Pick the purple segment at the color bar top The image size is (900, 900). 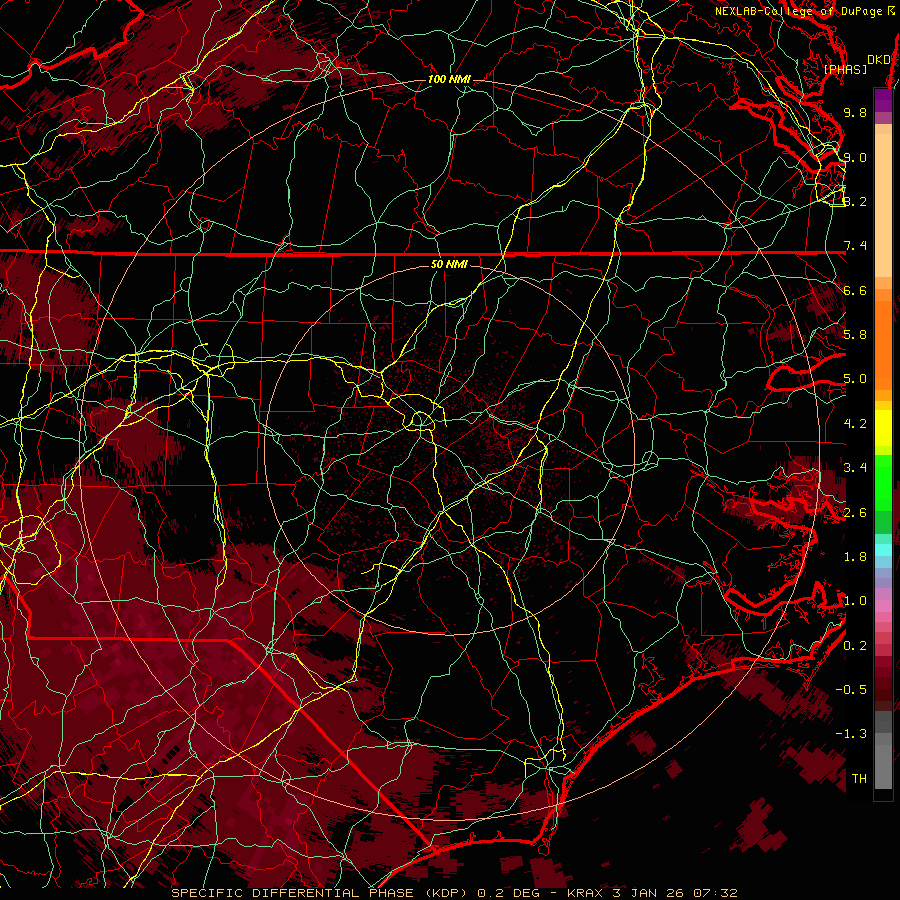(x=883, y=100)
